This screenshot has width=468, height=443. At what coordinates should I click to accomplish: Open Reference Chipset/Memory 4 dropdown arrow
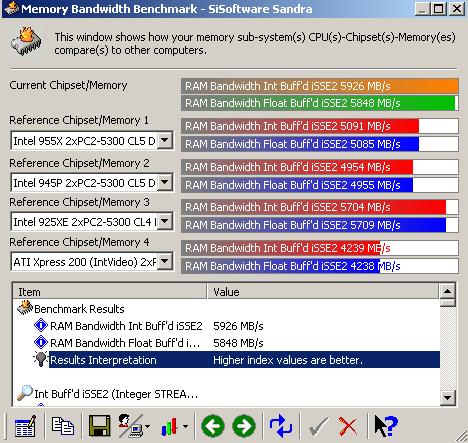pos(165,261)
